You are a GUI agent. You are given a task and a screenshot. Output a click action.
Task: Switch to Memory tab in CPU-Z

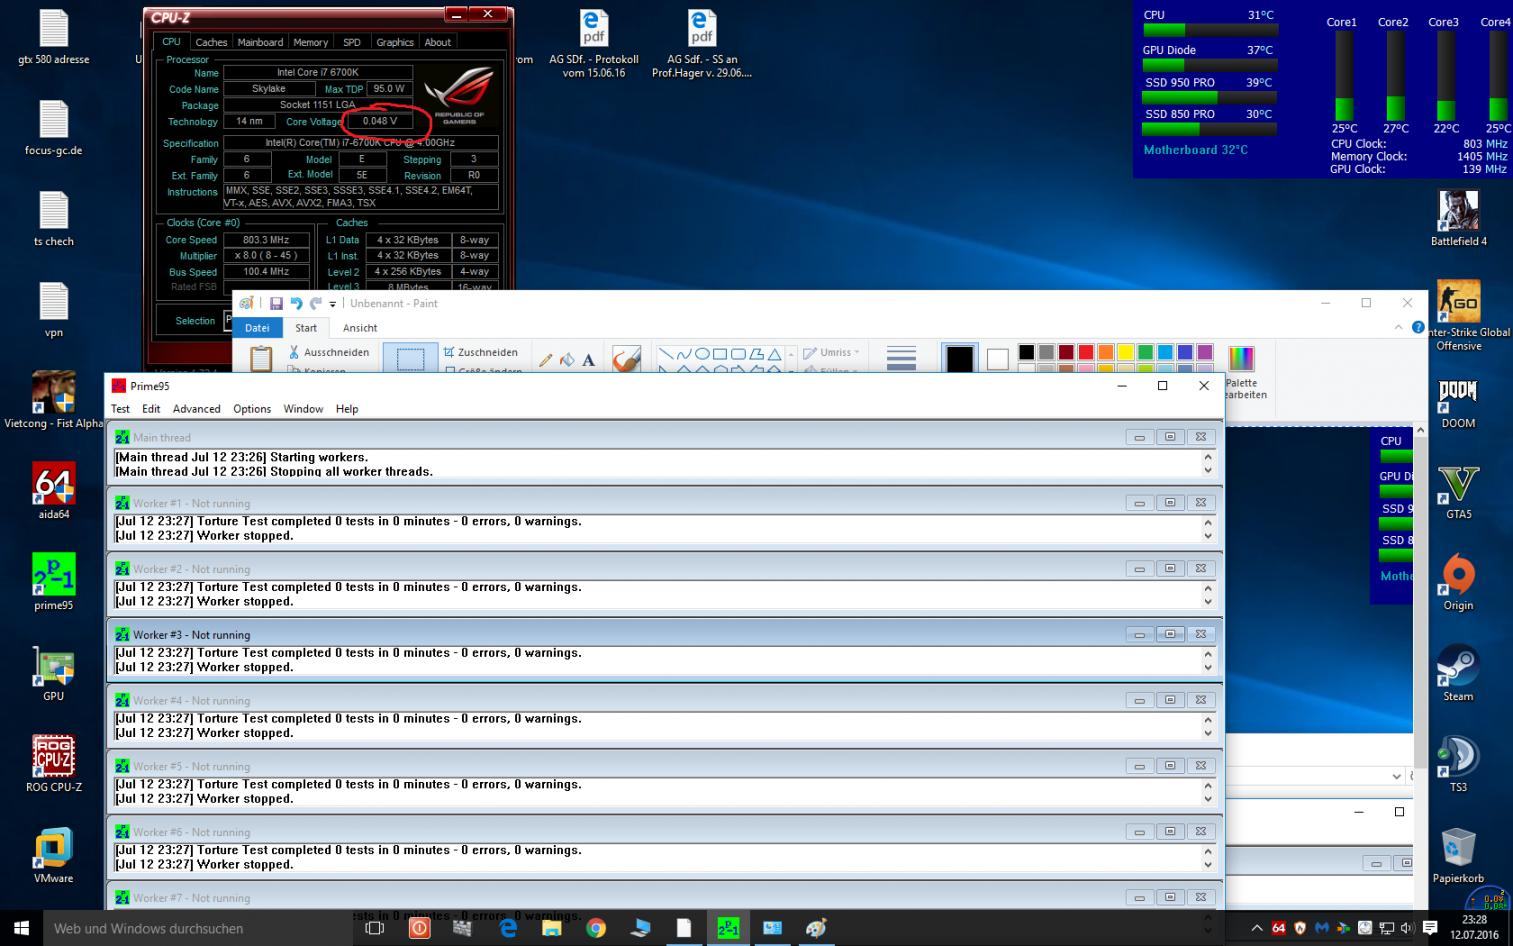pos(310,42)
